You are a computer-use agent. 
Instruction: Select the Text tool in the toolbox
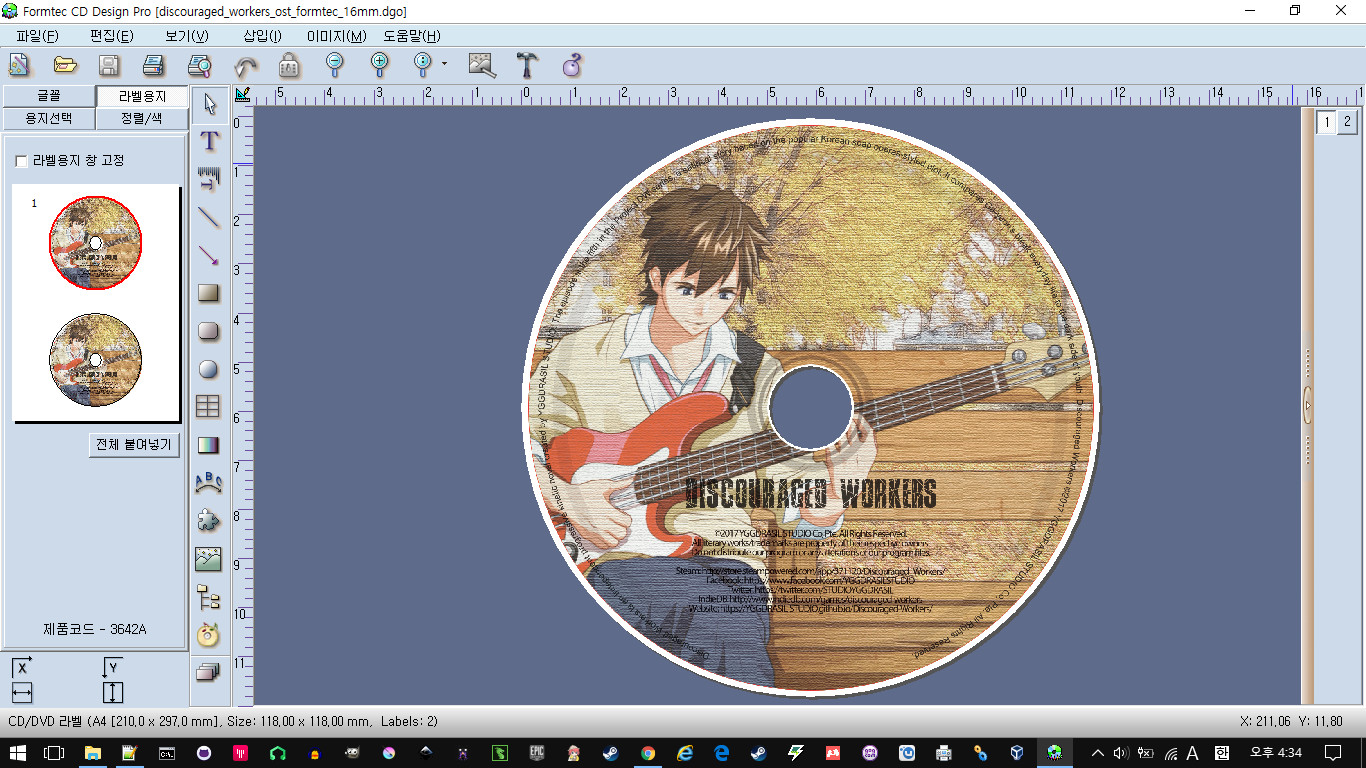pyautogui.click(x=209, y=141)
